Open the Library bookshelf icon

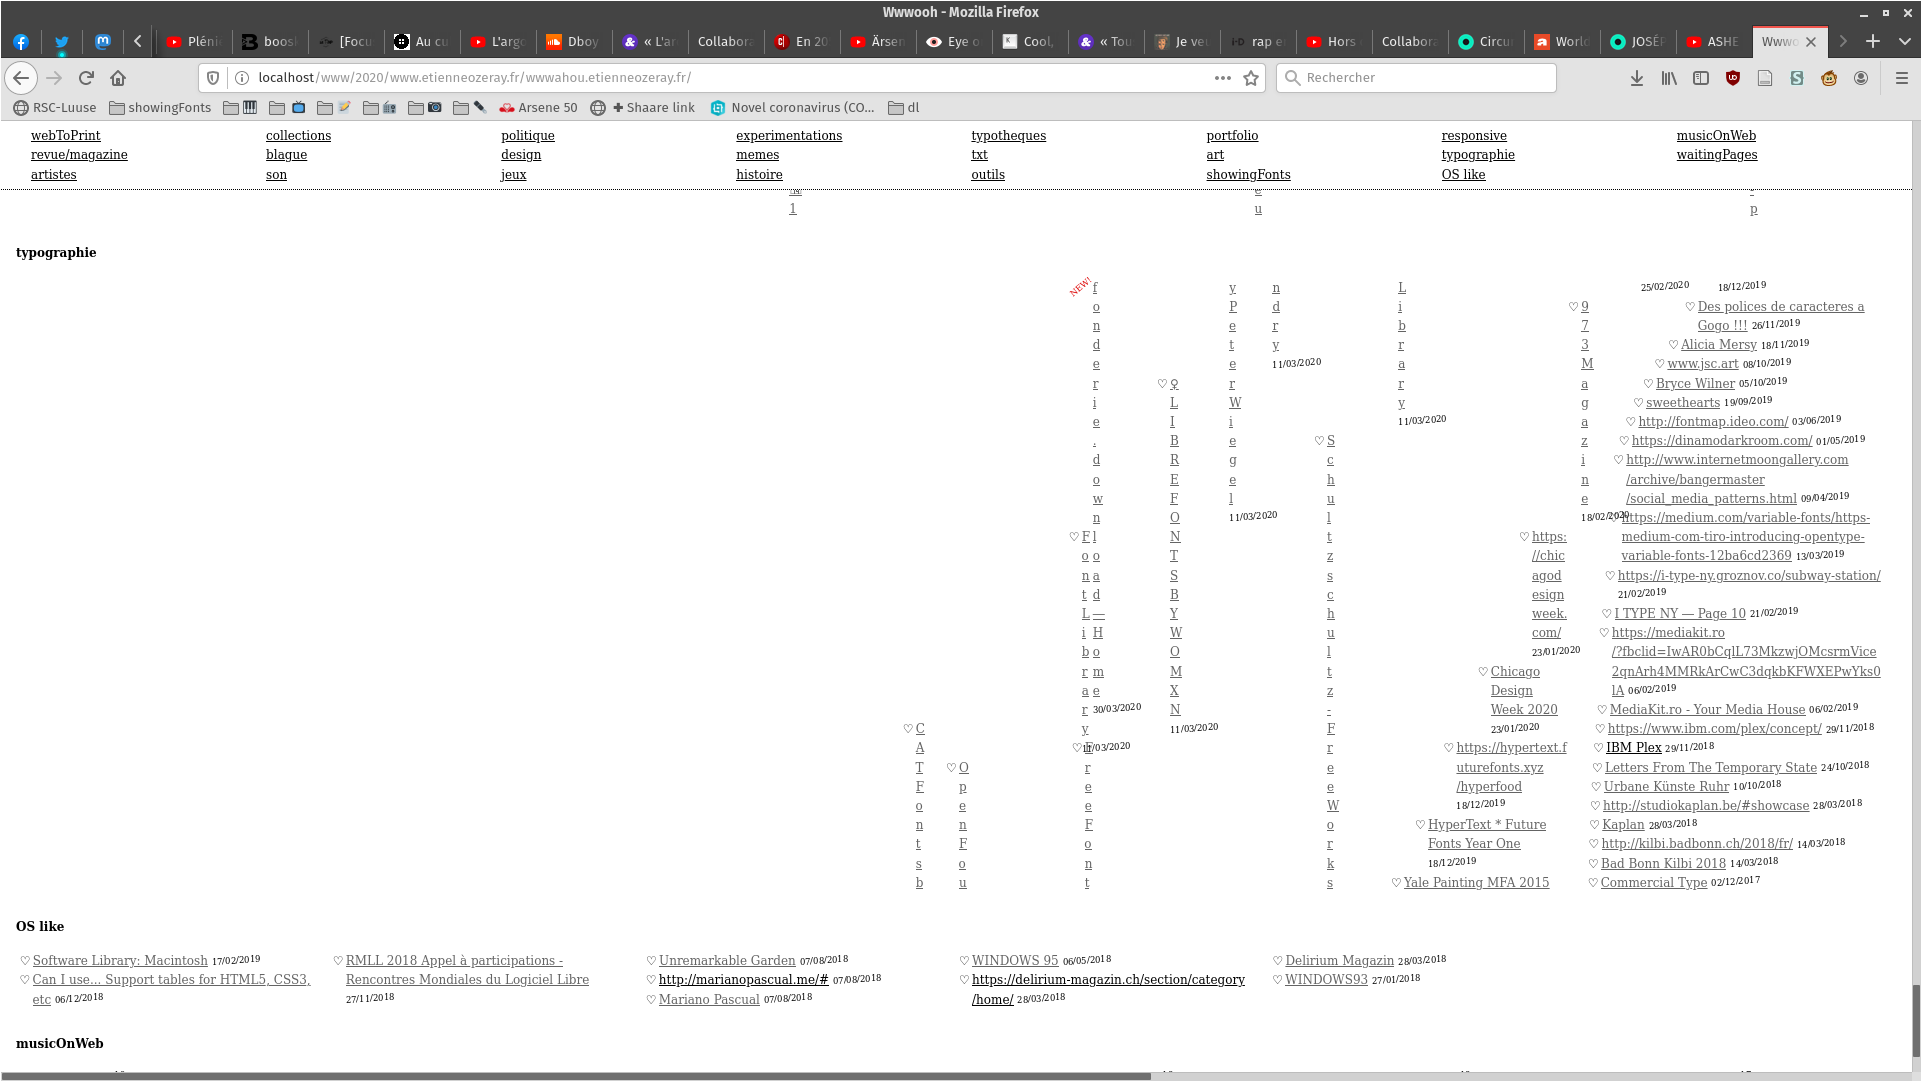pyautogui.click(x=1669, y=78)
